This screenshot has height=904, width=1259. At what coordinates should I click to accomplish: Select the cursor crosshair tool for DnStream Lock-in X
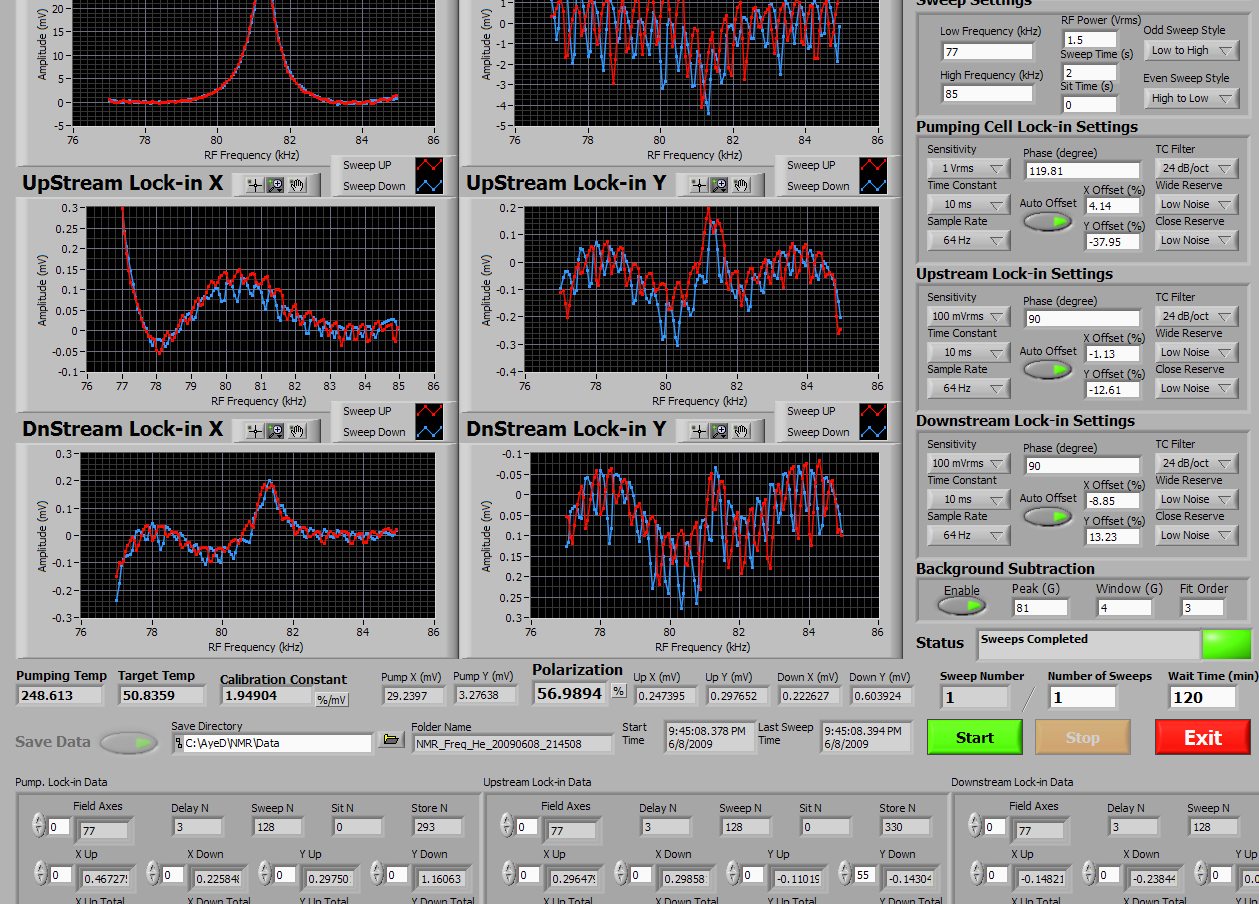click(x=255, y=430)
